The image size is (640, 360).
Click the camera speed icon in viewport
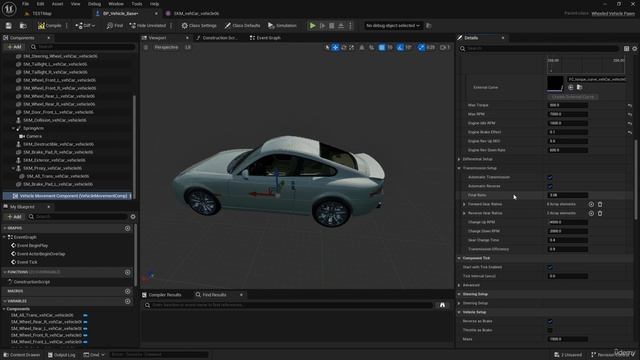coord(444,47)
